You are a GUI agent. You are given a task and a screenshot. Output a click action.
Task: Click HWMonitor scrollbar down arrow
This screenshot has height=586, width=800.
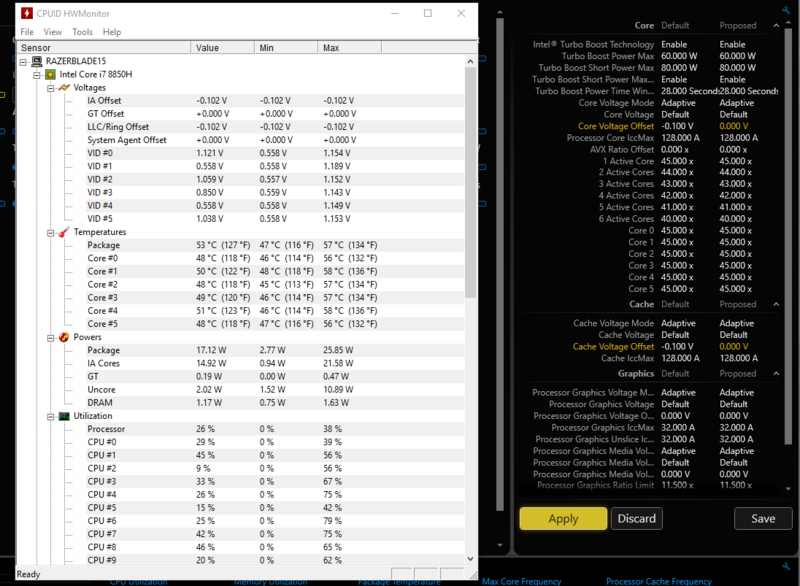470,559
